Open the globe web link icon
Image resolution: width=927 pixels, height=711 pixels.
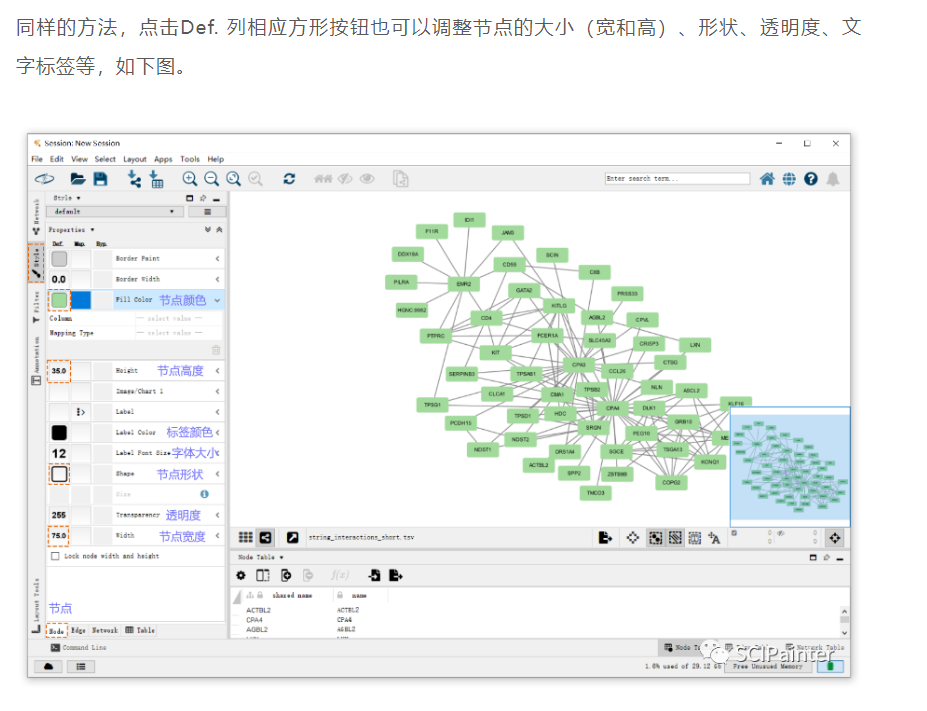pos(789,178)
